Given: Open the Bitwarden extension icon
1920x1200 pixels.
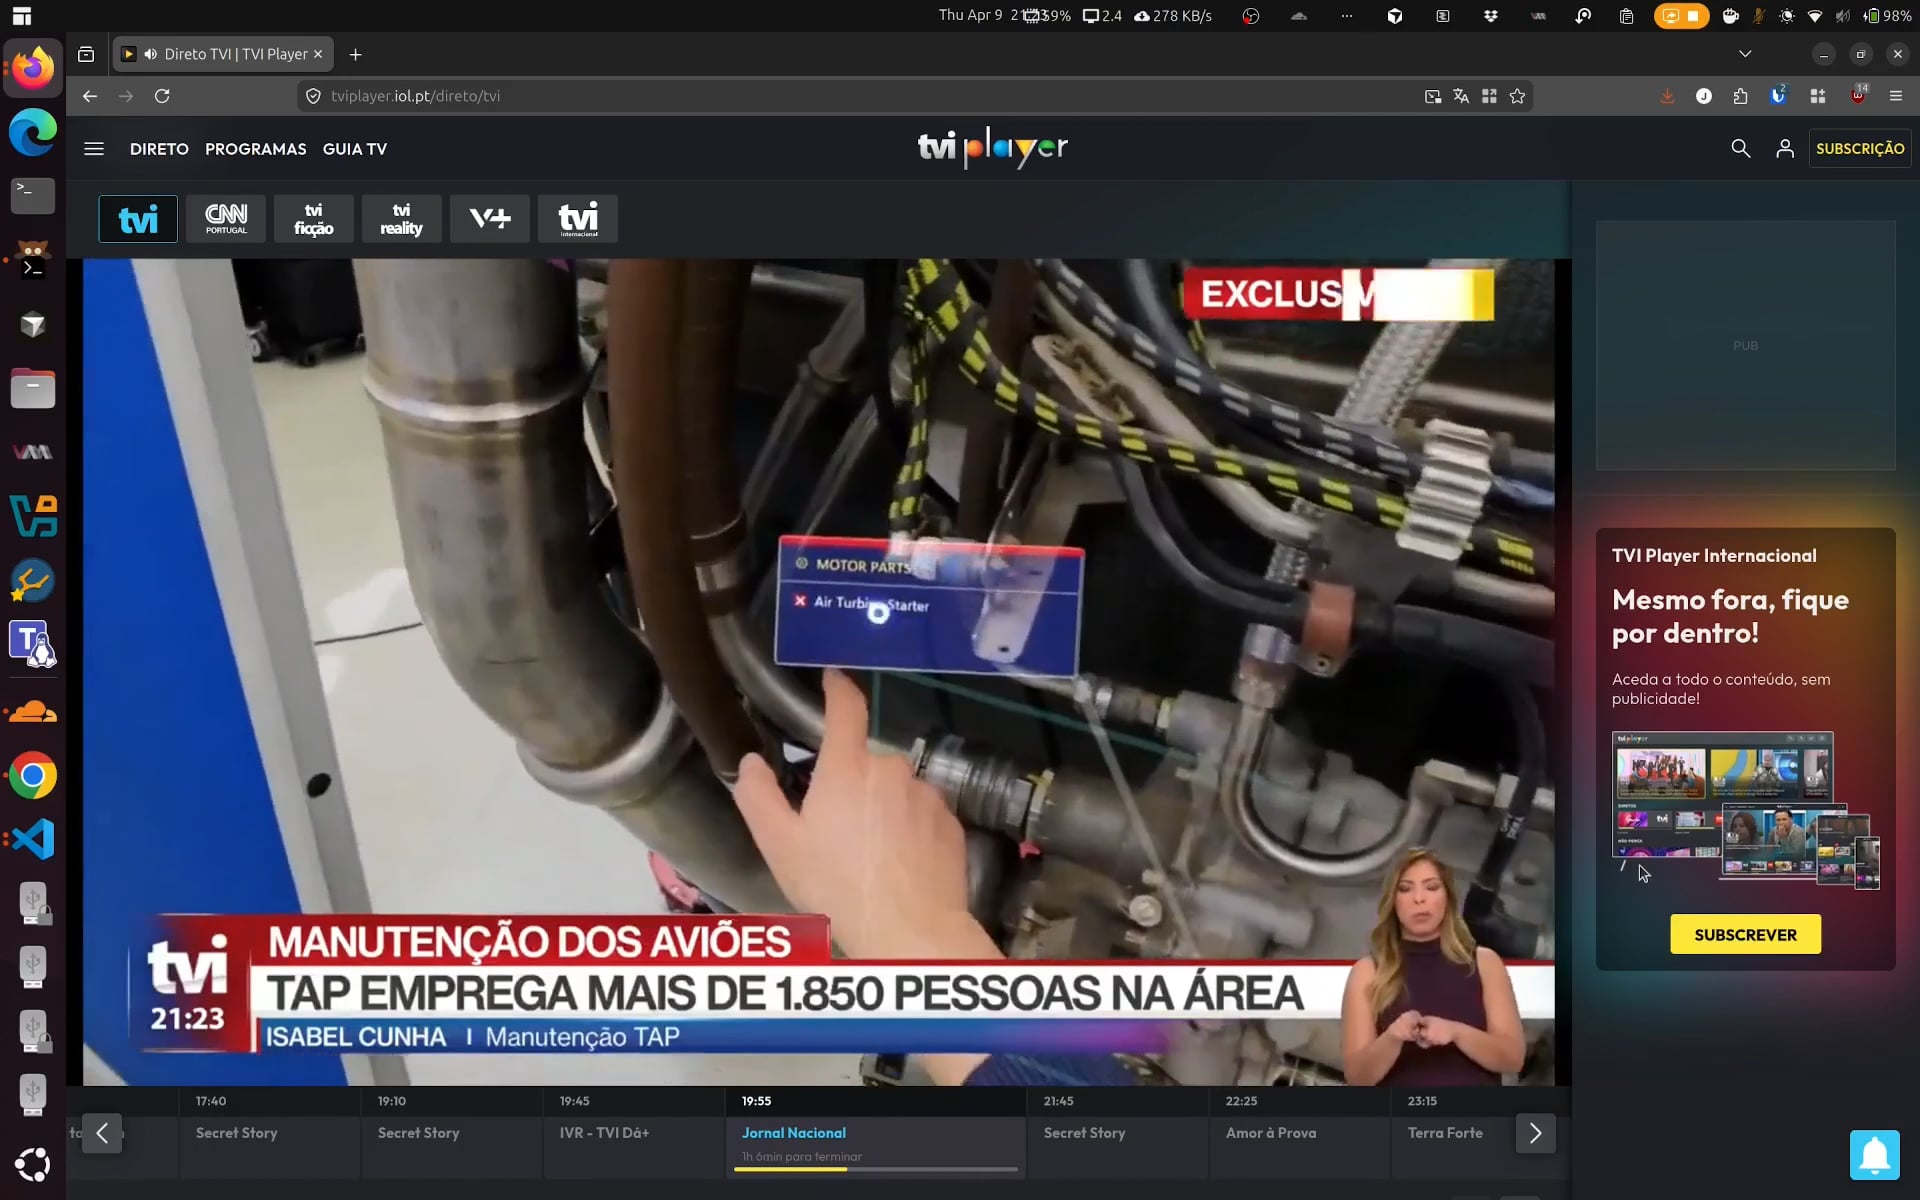Looking at the screenshot, I should click(x=1778, y=96).
